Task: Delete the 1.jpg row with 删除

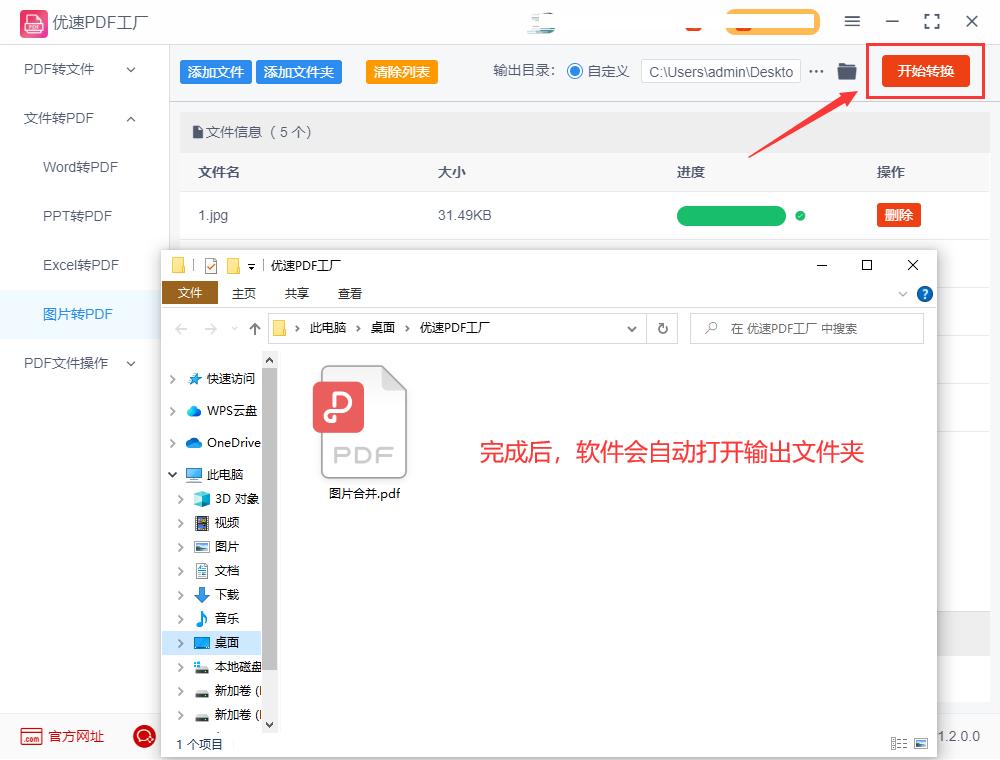Action: pyautogui.click(x=899, y=216)
